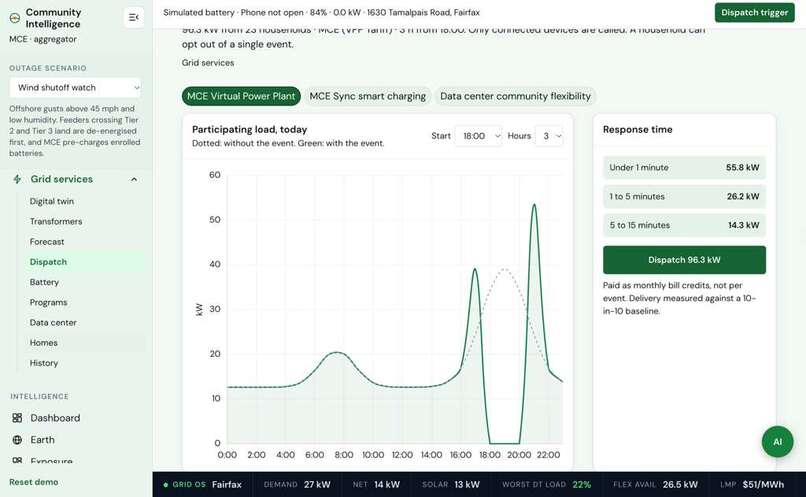The image size is (806, 497).
Task: Open the Start time 18:00 dropdown
Action: coord(478,136)
